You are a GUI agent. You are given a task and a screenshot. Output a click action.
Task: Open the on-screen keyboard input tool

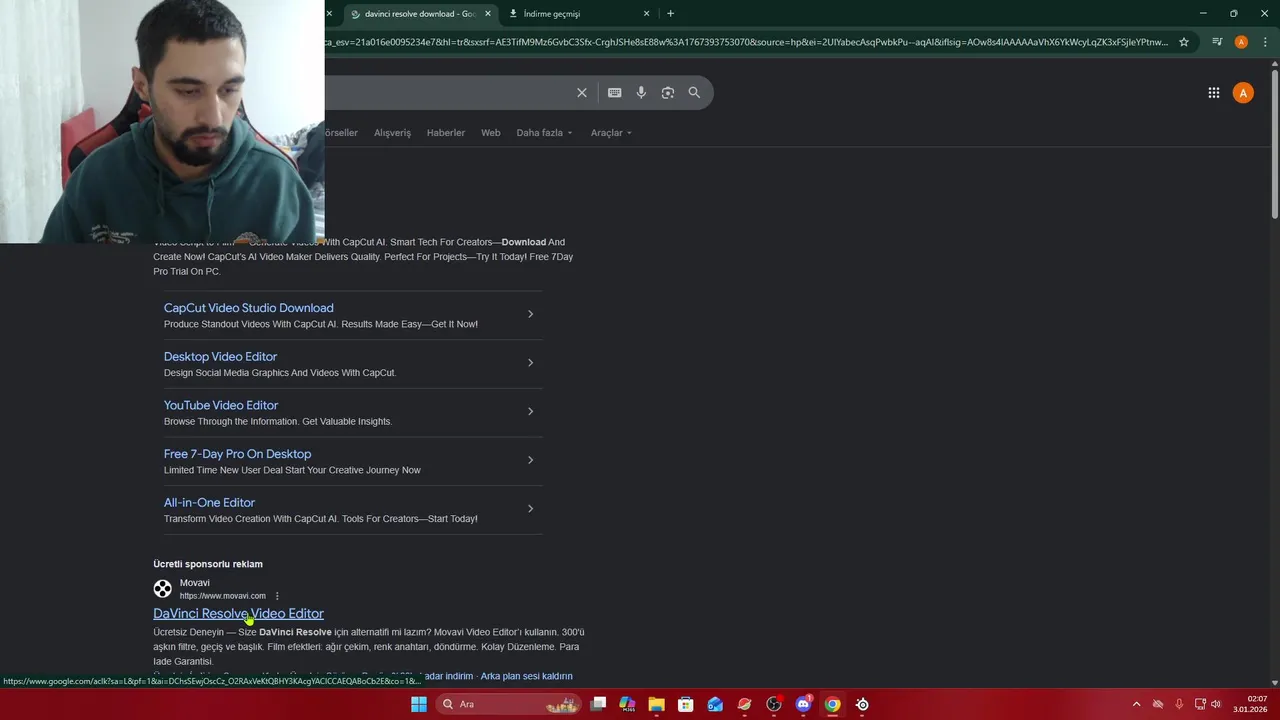point(614,93)
